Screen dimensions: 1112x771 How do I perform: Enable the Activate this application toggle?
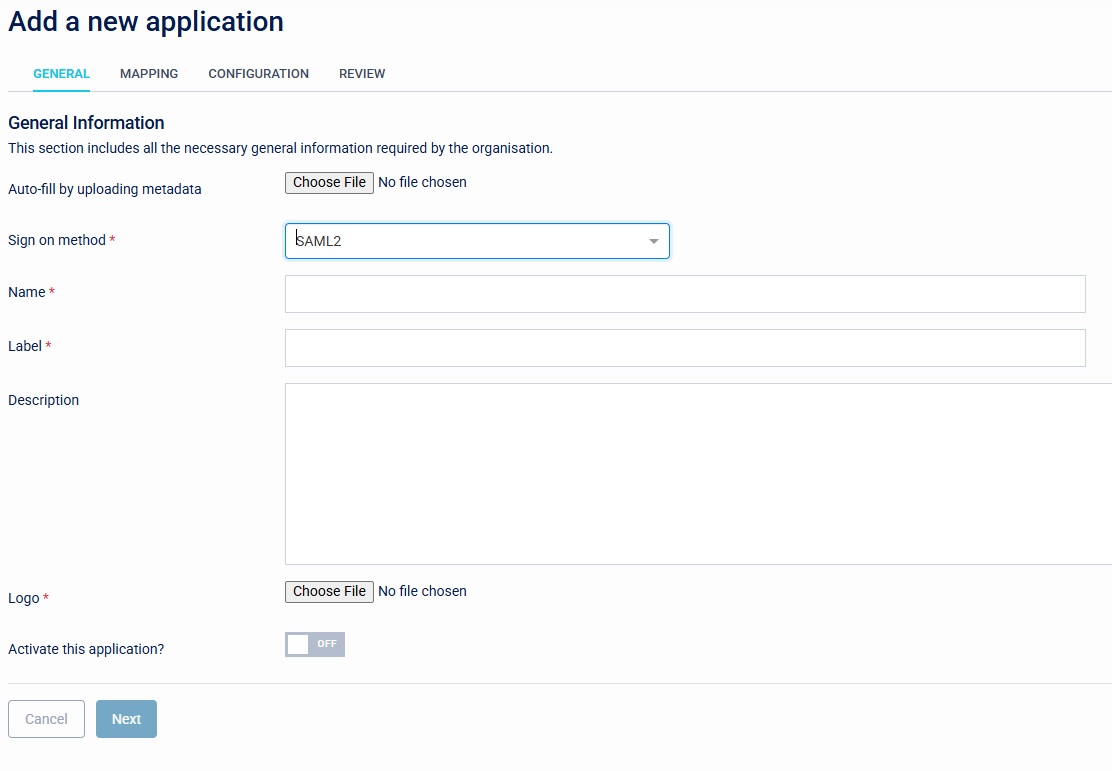(x=314, y=644)
